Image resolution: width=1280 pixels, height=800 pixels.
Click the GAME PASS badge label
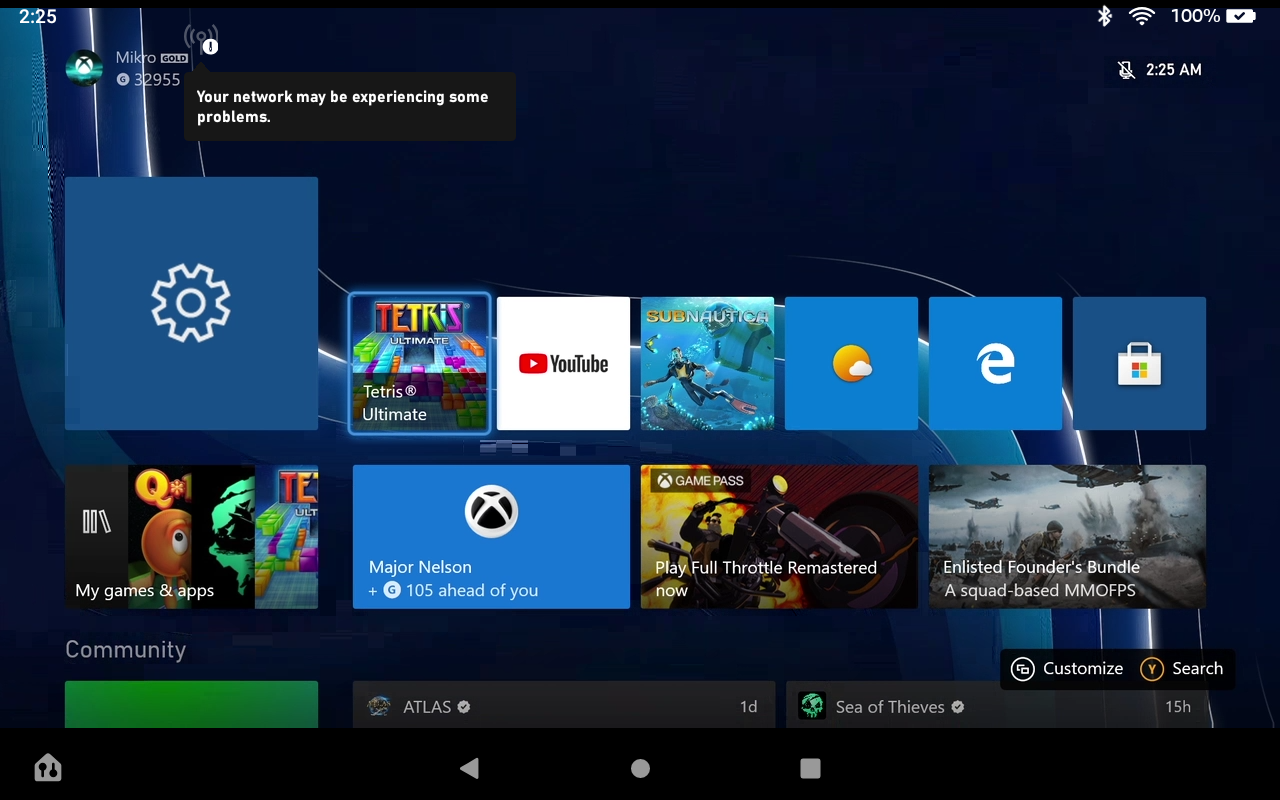click(x=700, y=481)
